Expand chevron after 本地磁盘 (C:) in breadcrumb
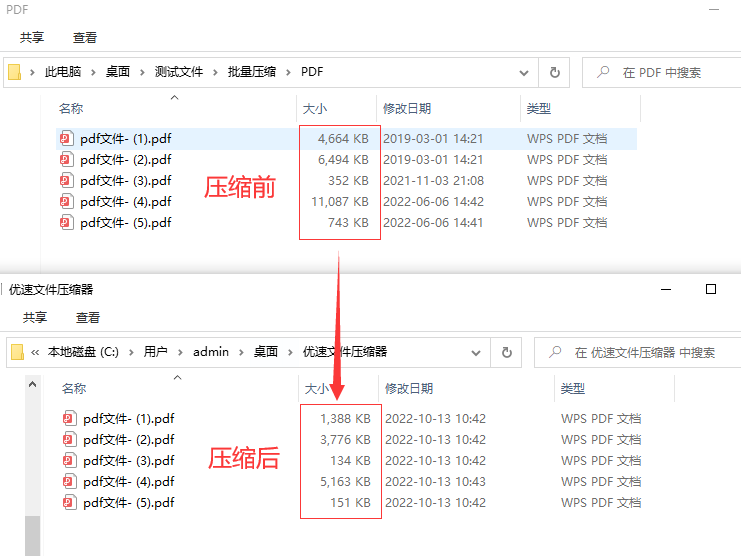Image resolution: width=741 pixels, height=556 pixels. coord(131,352)
